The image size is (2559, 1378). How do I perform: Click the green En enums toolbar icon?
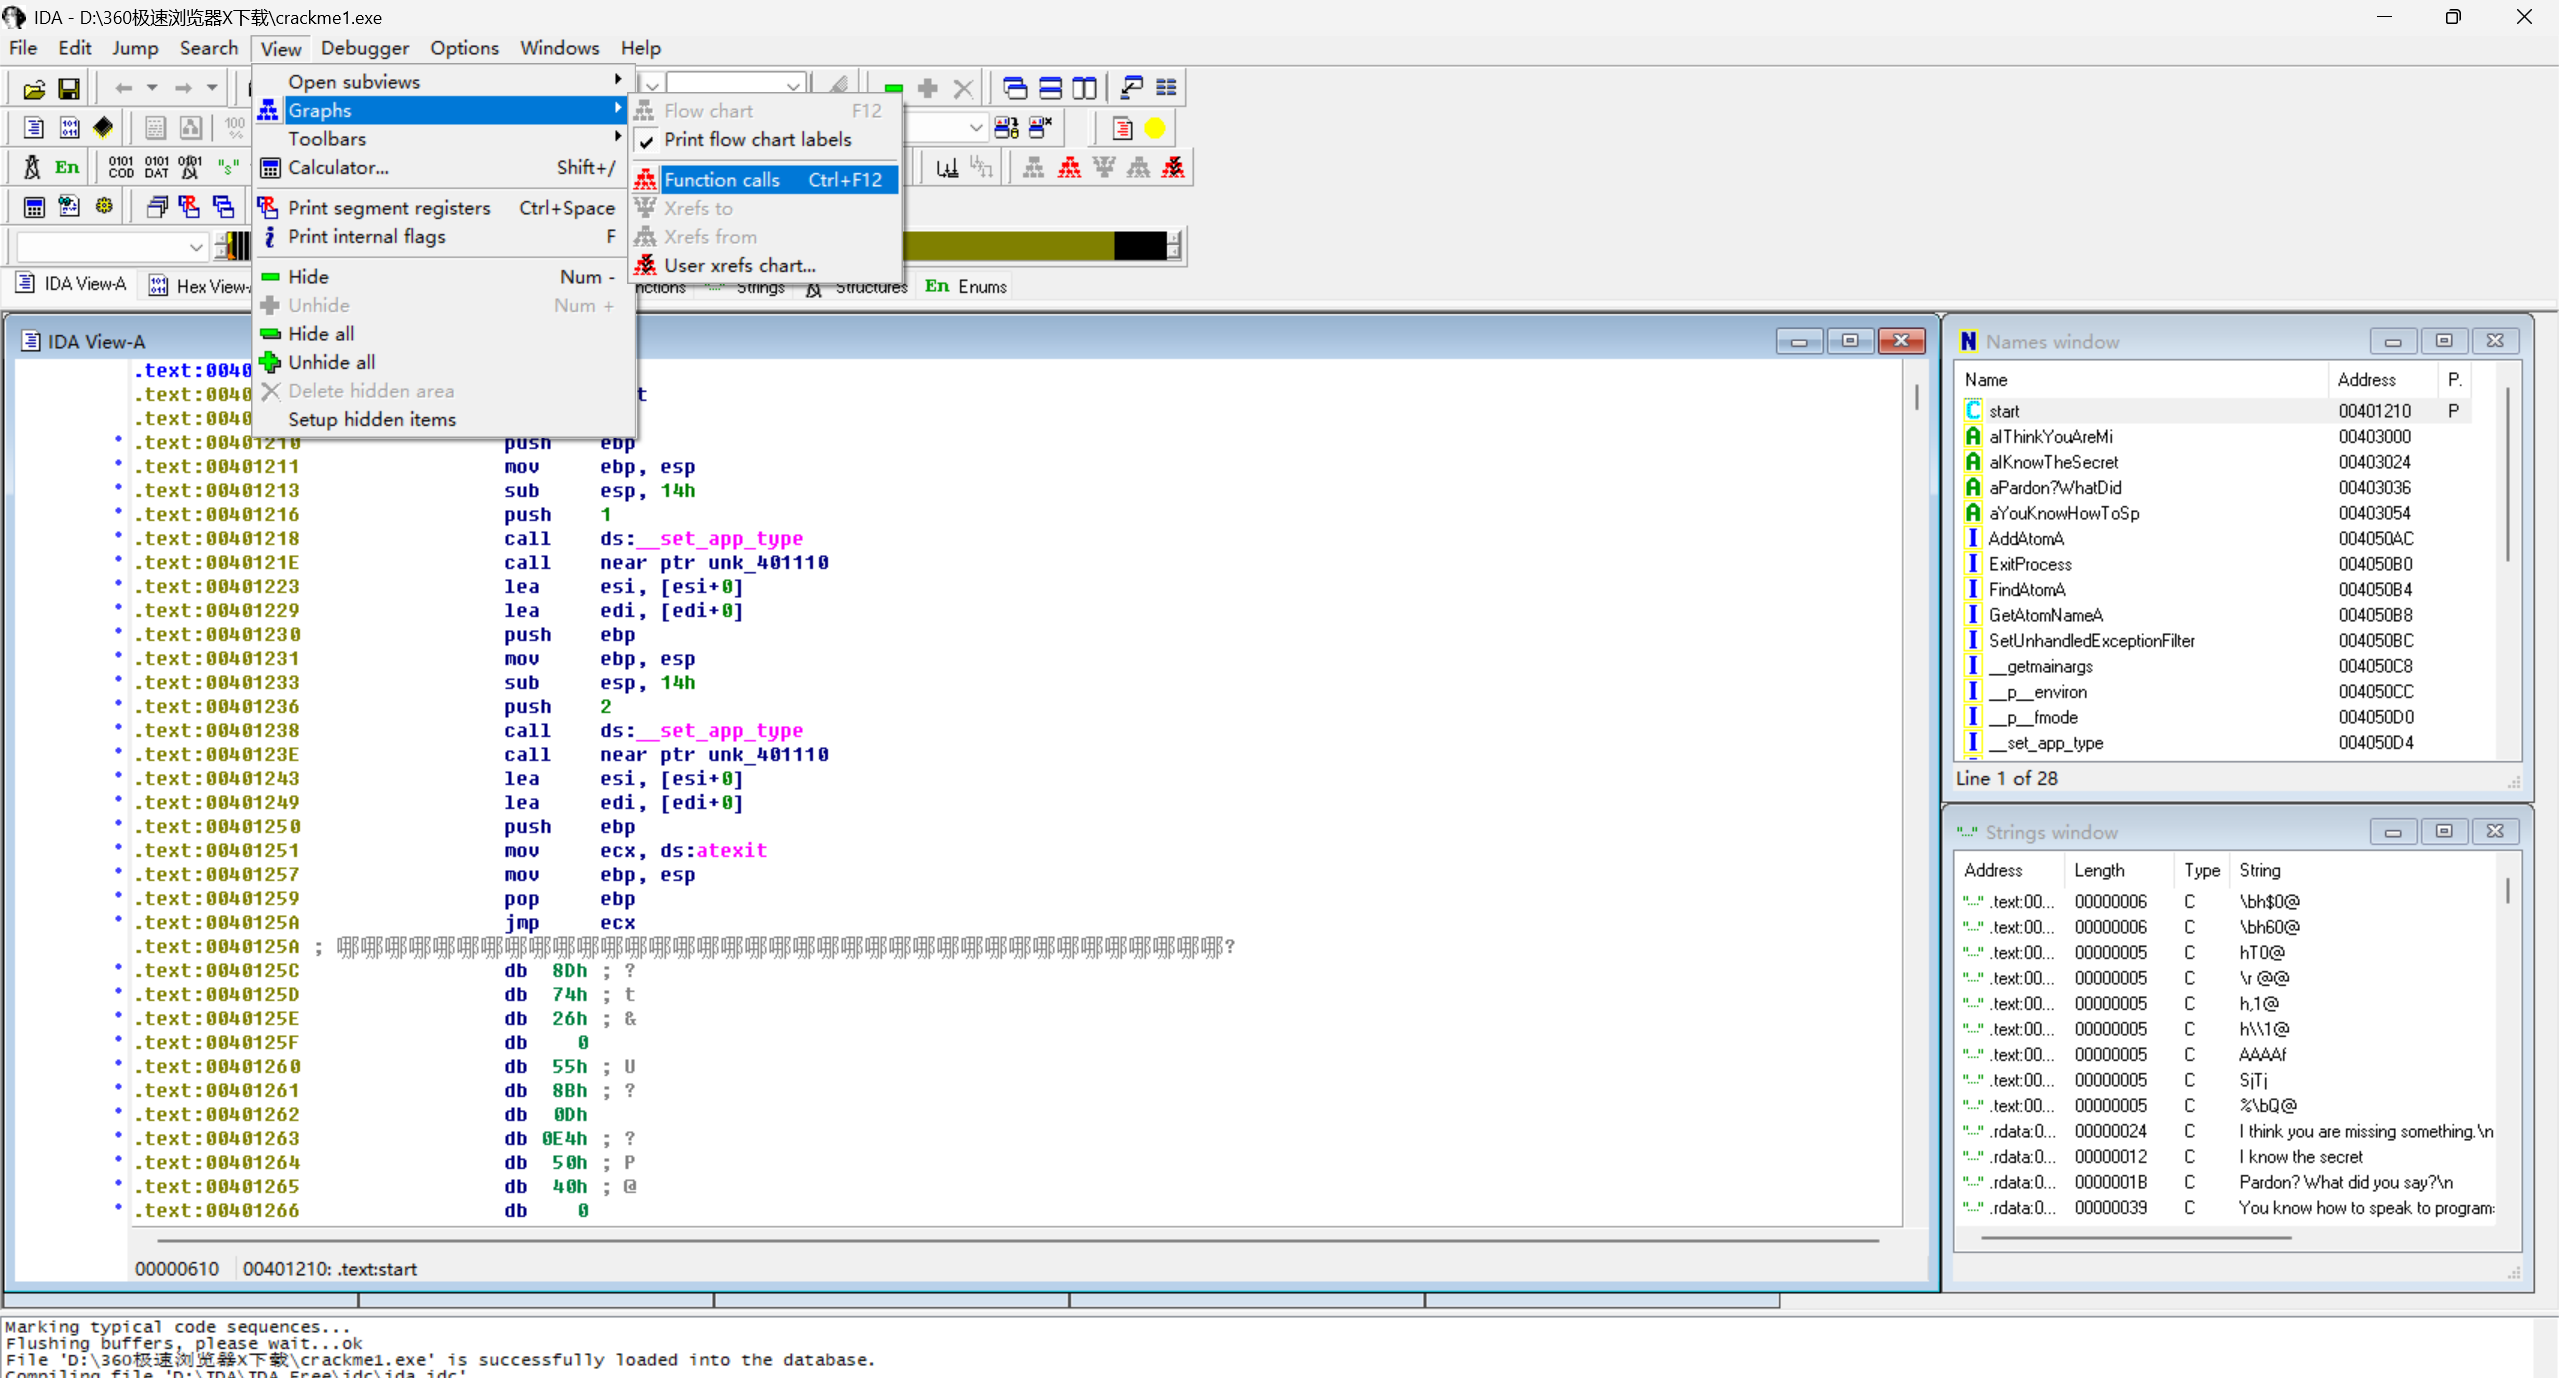[x=67, y=167]
